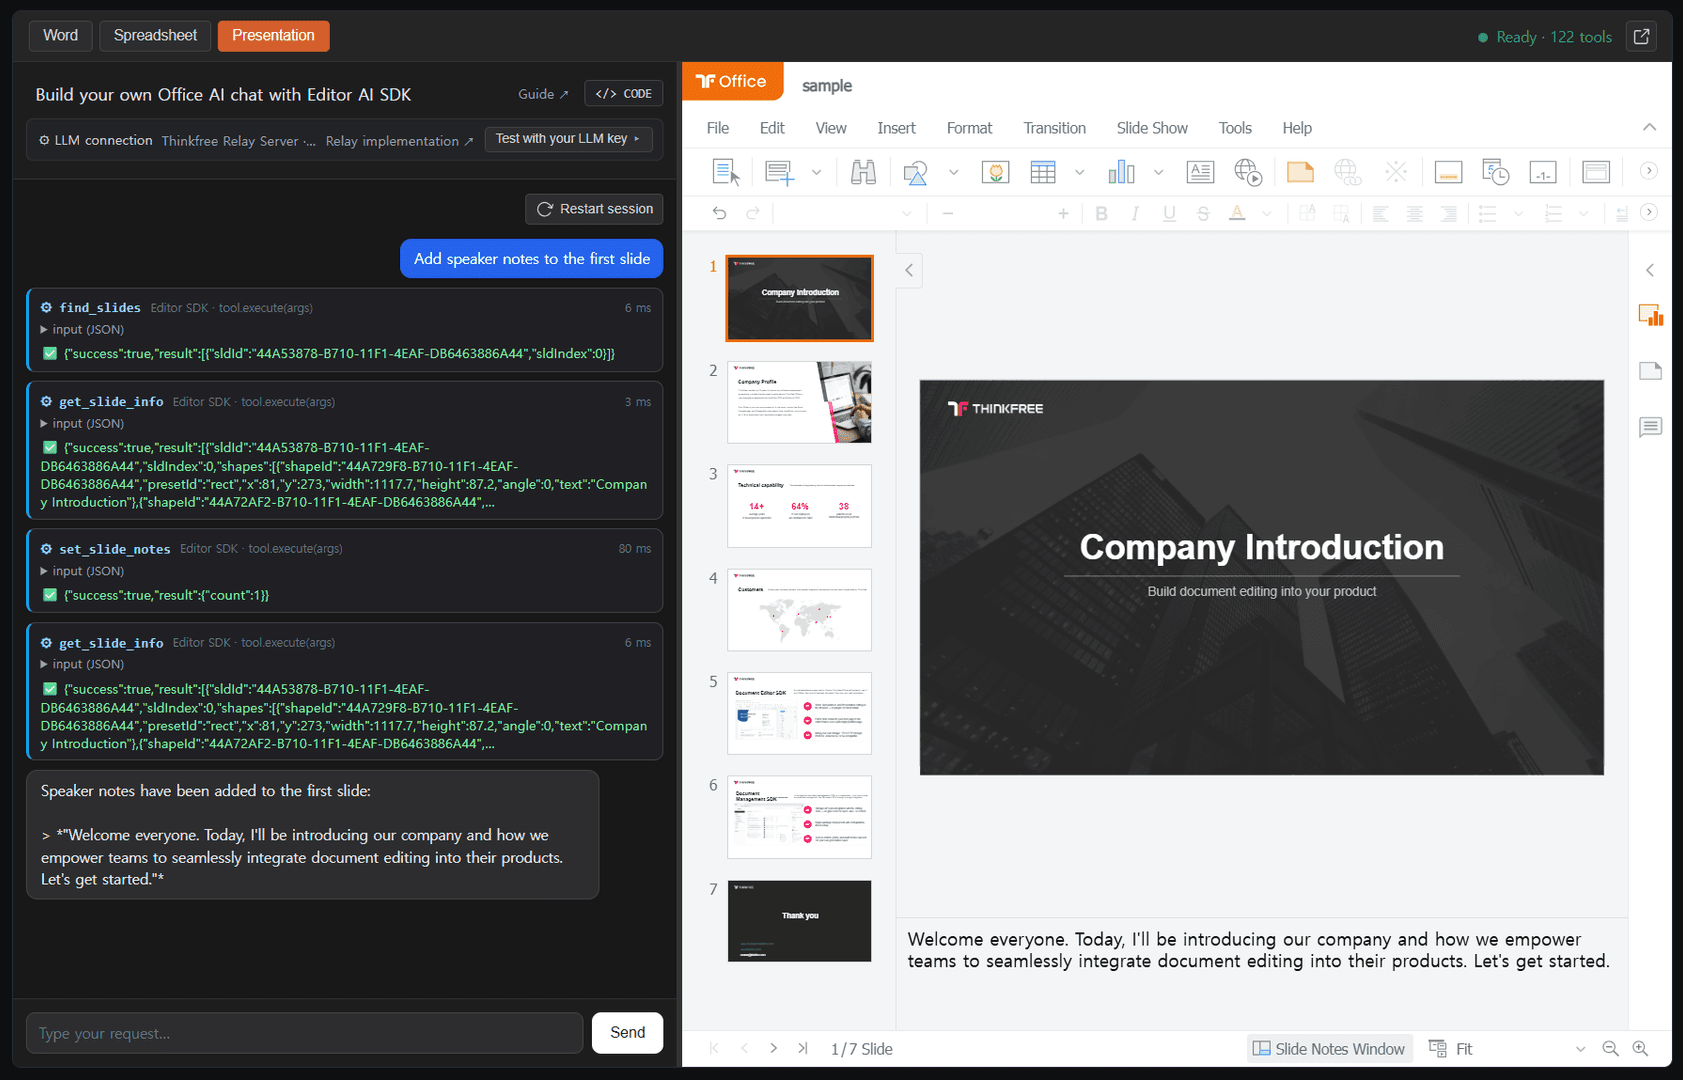The width and height of the screenshot is (1683, 1080).
Task: Open the app in a new window icon
Action: [1641, 37]
